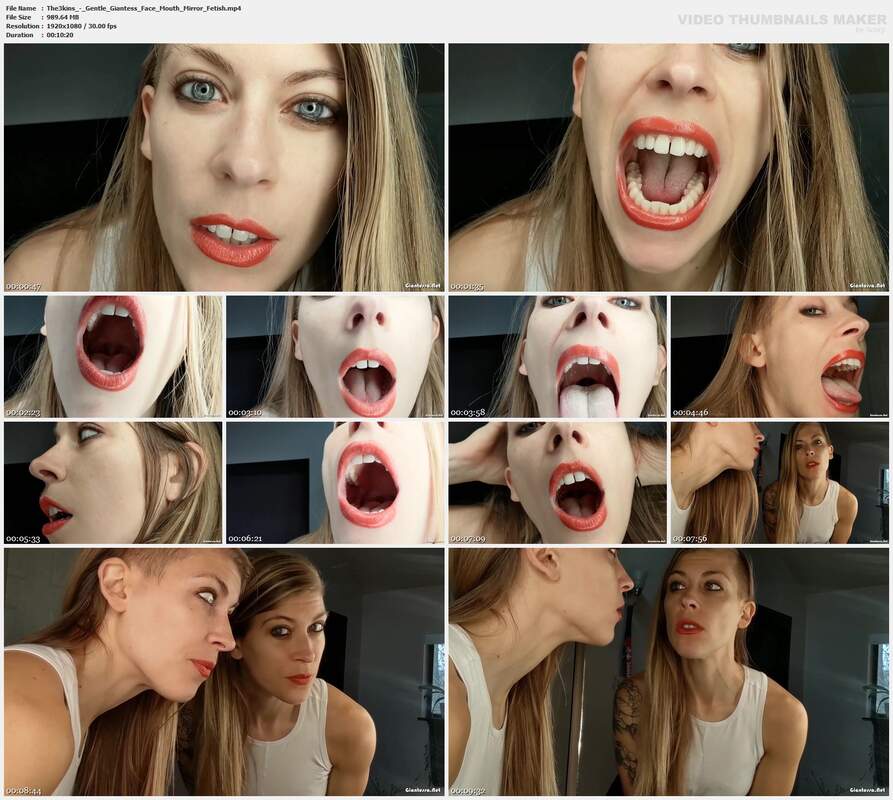Click the file name ending in Mirror_Fetish.mp4

[144, 9]
